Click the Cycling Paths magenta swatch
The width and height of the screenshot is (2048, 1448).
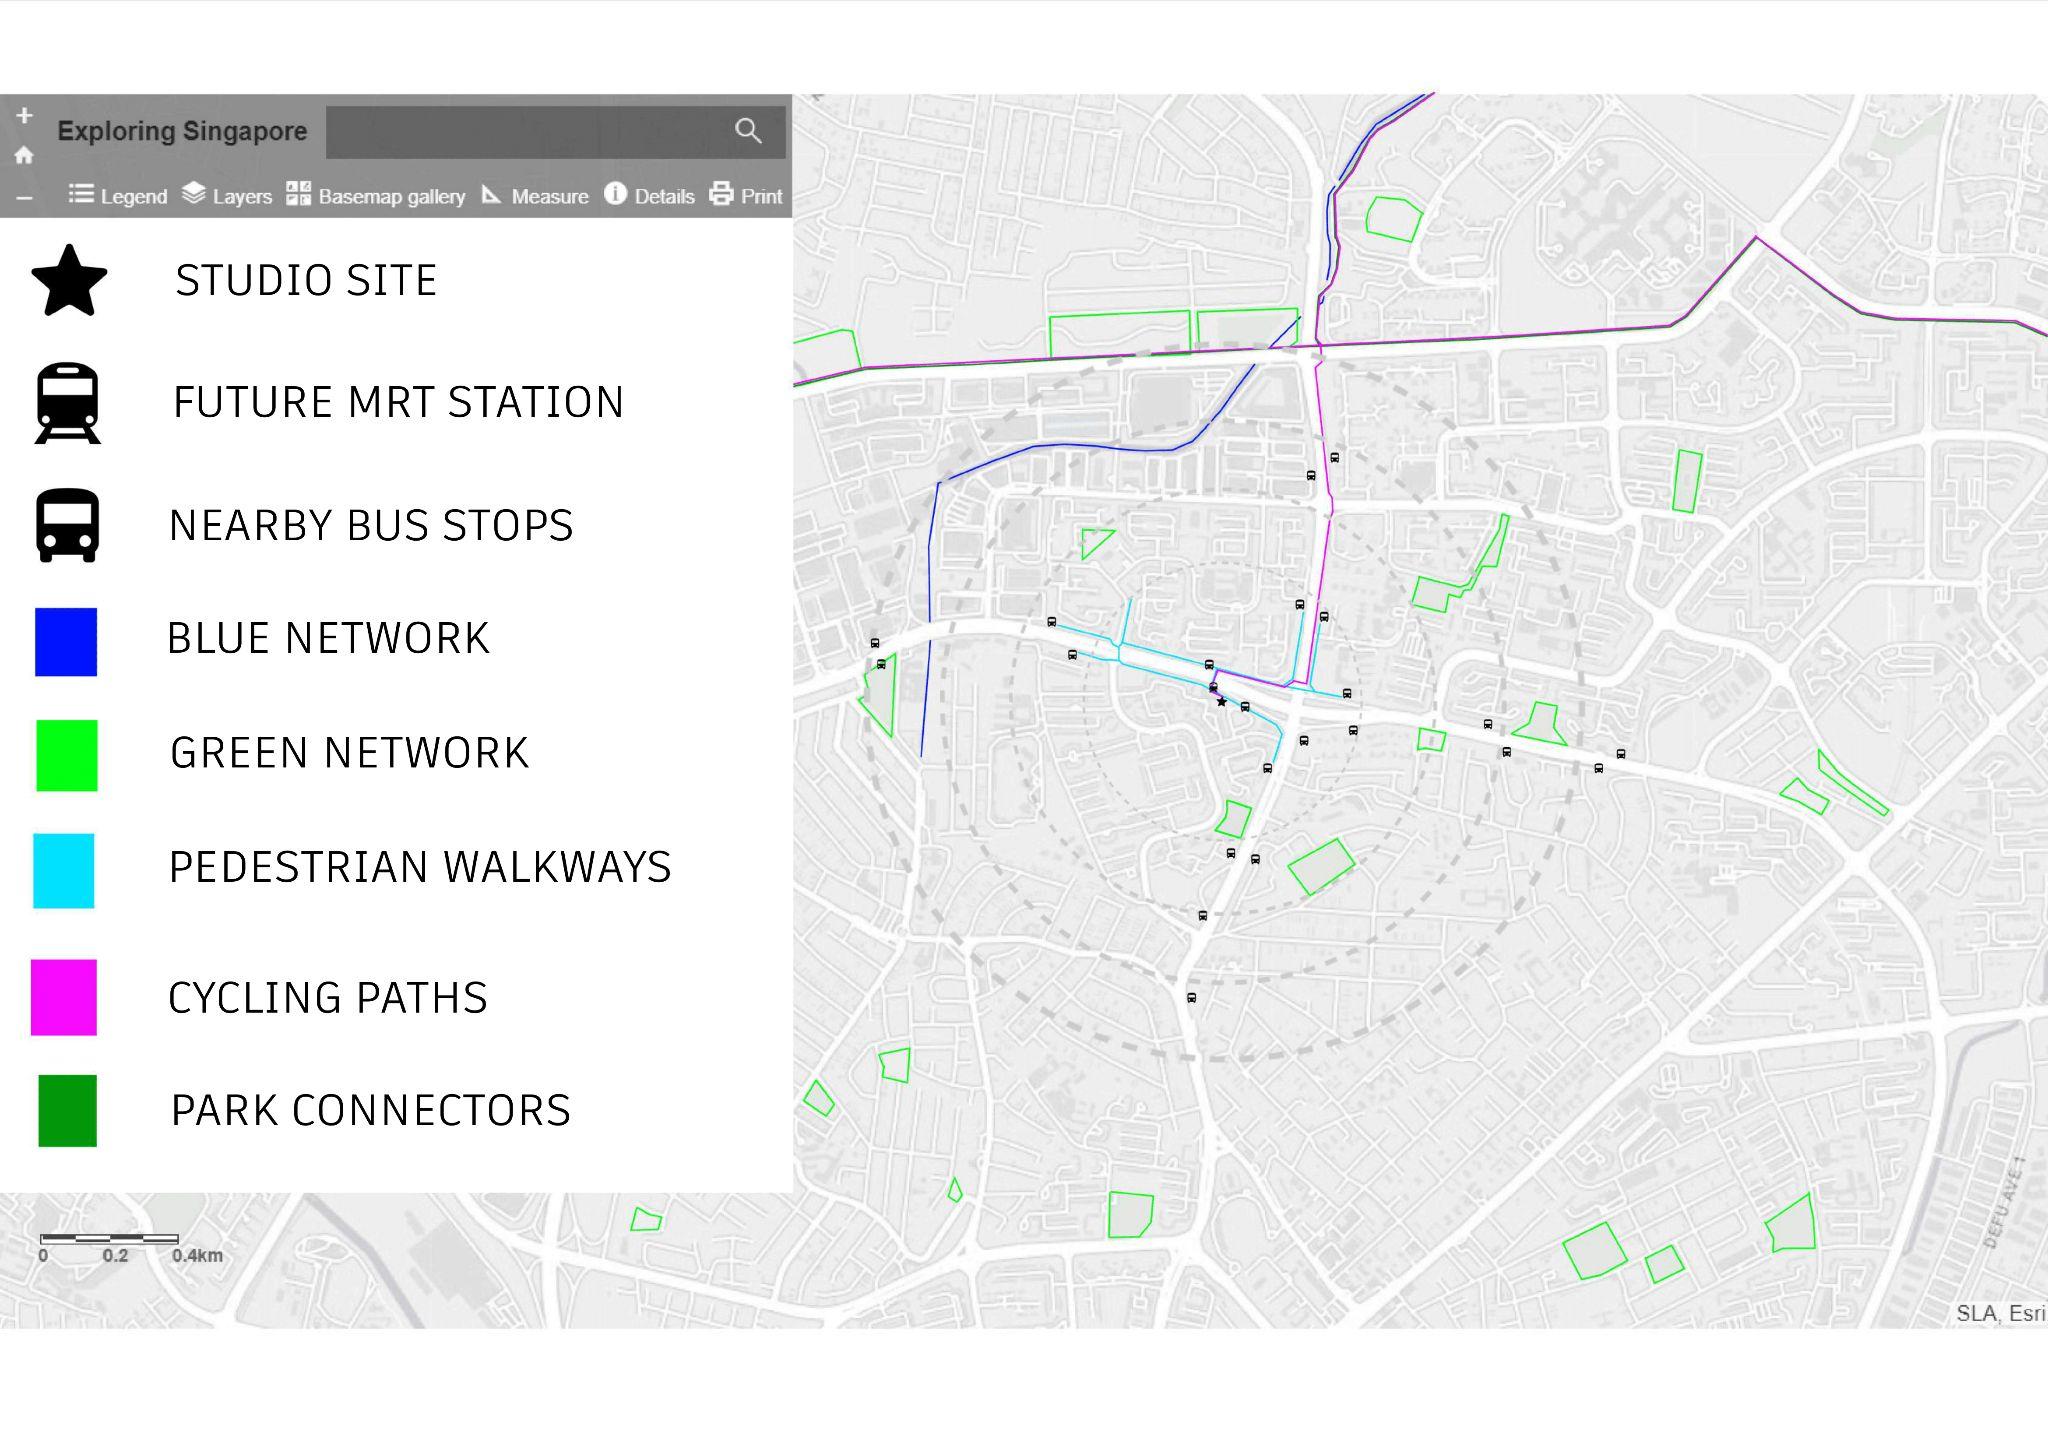tap(64, 997)
